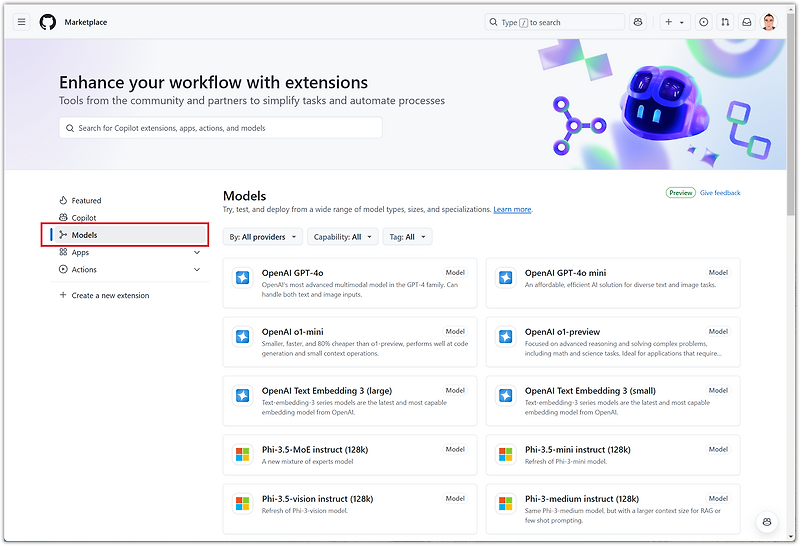Click the Phi-3.5-vision Microsoft logo icon
Image resolution: width=800 pixels, height=546 pixels.
[x=242, y=504]
